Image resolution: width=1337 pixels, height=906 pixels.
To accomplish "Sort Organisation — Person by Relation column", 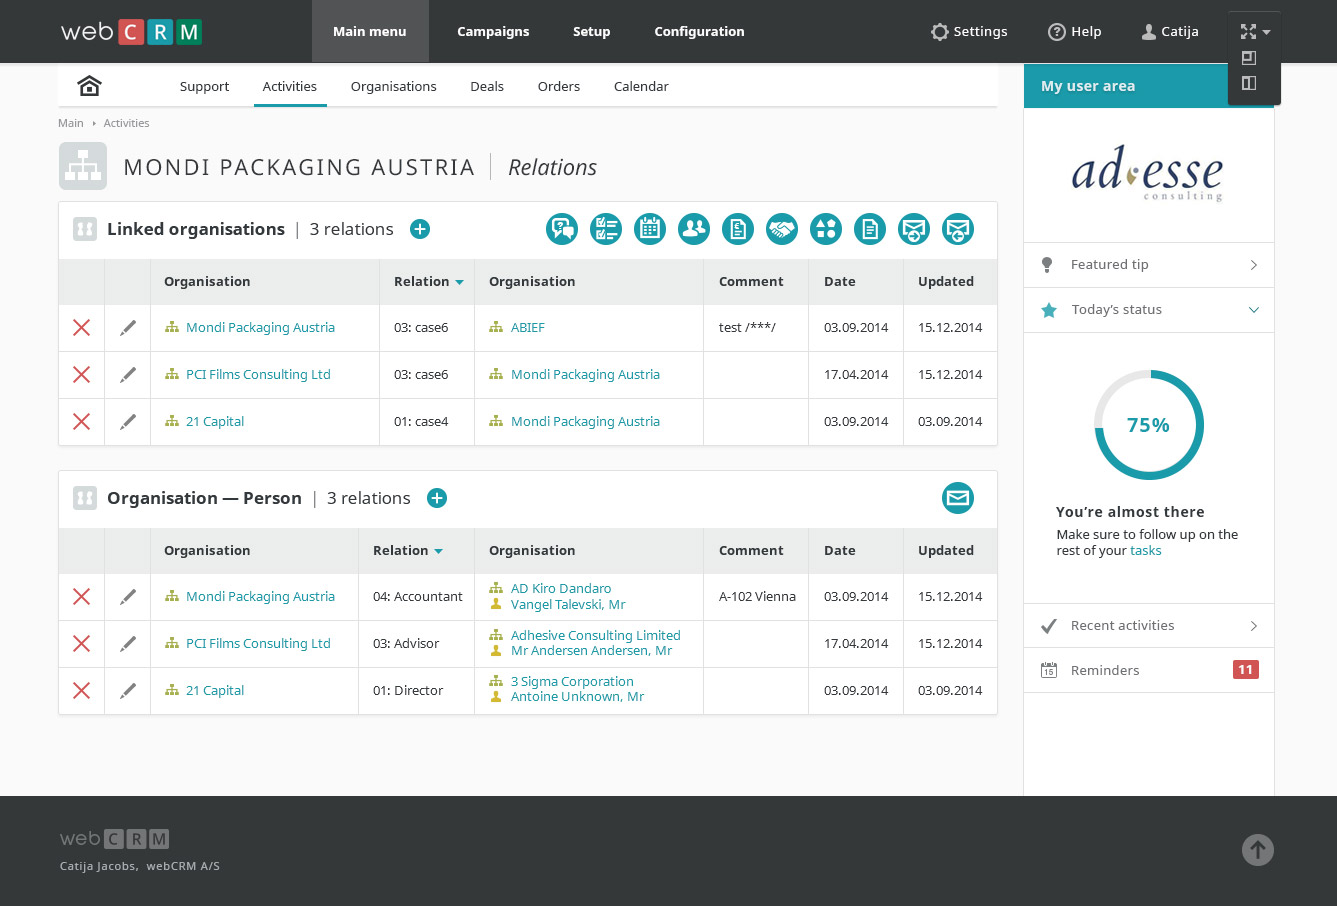I will coord(407,550).
